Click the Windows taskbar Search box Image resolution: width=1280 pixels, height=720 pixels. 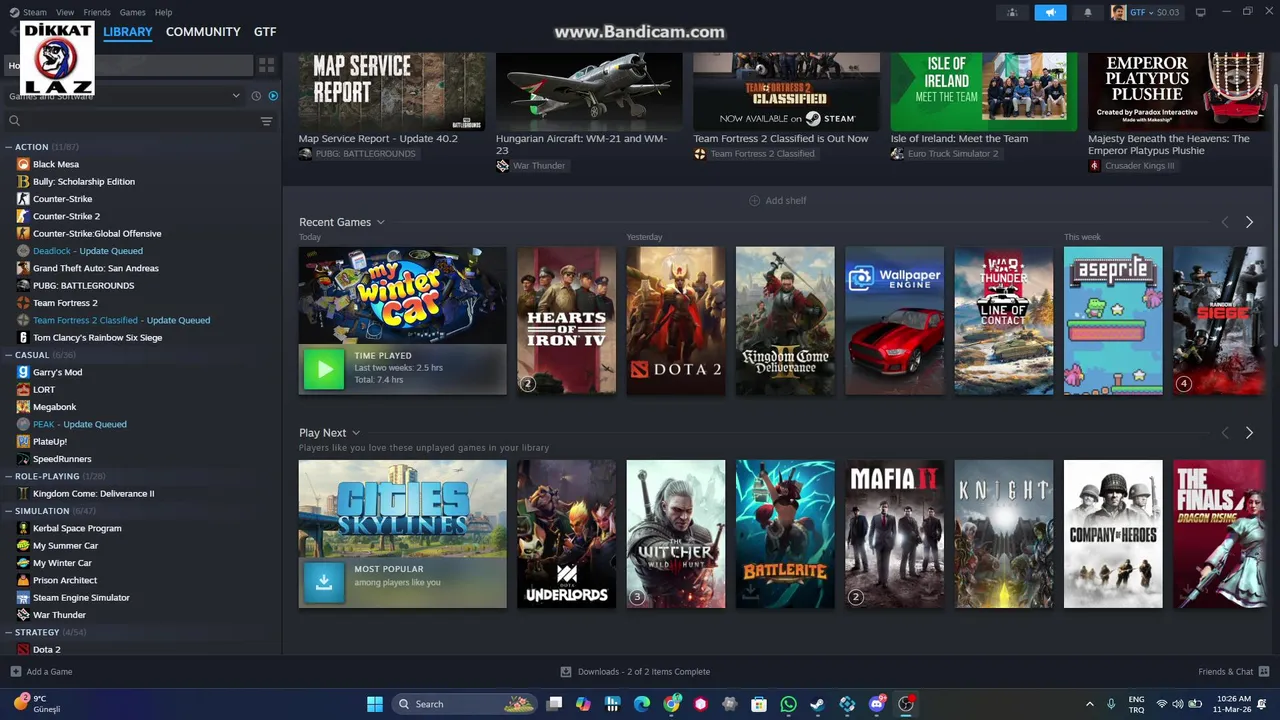click(x=465, y=704)
